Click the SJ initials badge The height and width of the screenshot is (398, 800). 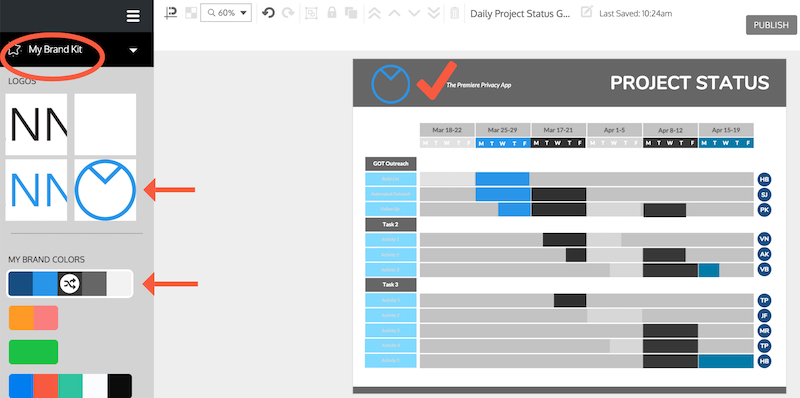tap(764, 194)
